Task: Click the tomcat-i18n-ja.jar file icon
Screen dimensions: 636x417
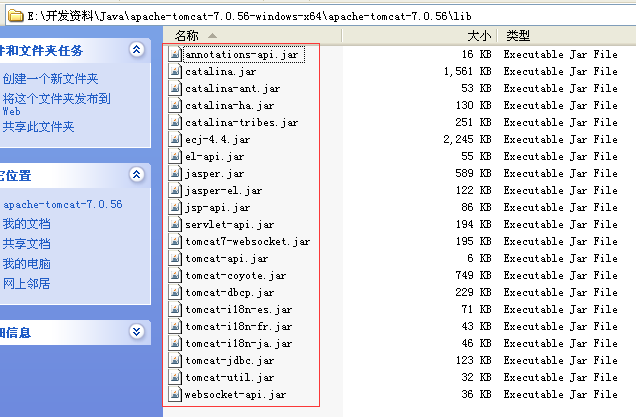Action: (x=175, y=344)
